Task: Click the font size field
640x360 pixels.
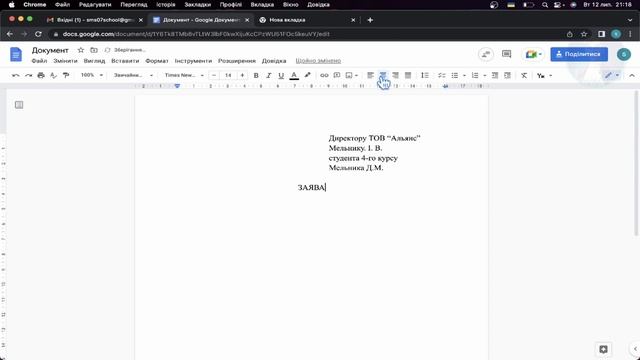Action: pos(228,76)
